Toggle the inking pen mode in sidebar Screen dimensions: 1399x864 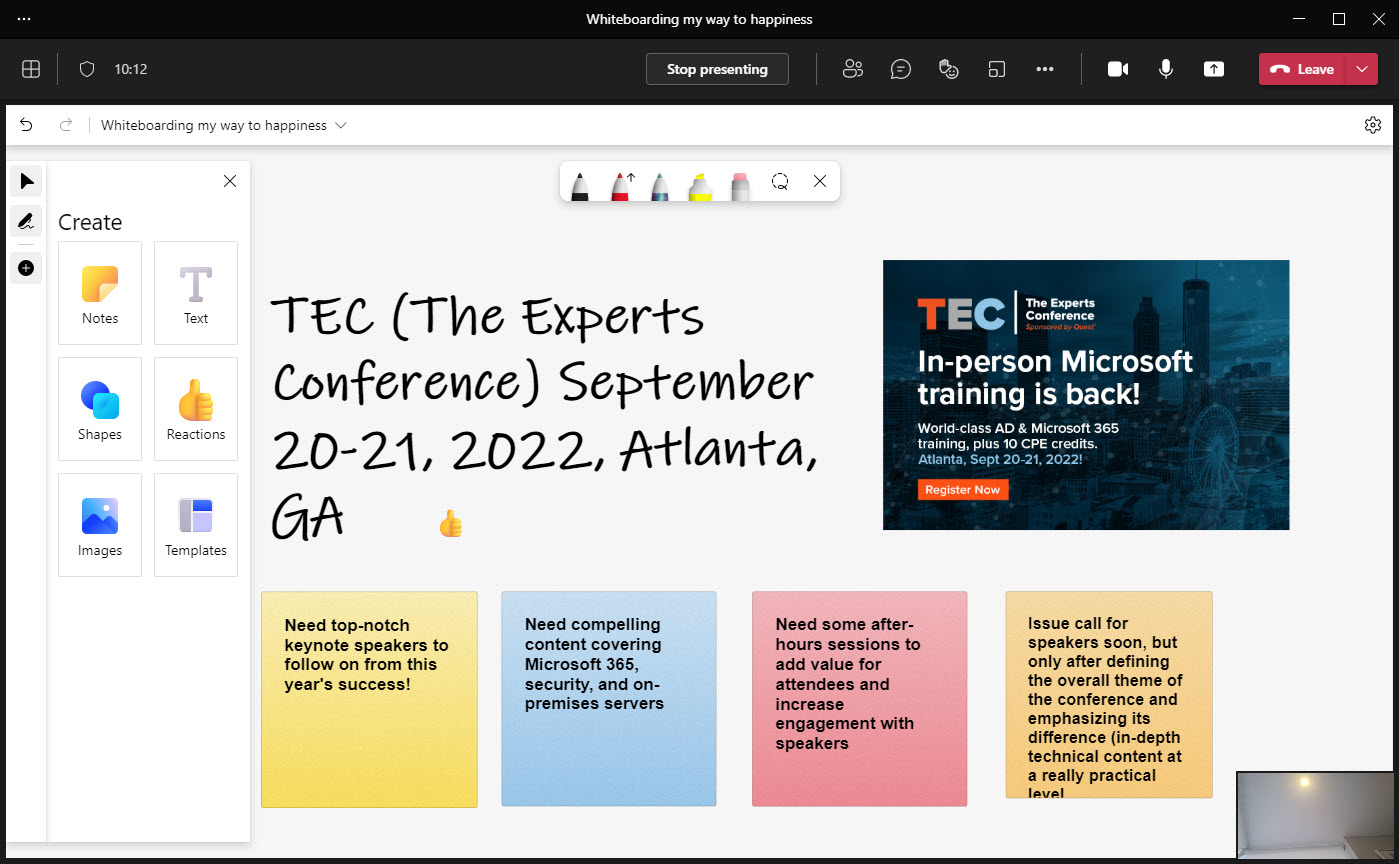point(26,222)
